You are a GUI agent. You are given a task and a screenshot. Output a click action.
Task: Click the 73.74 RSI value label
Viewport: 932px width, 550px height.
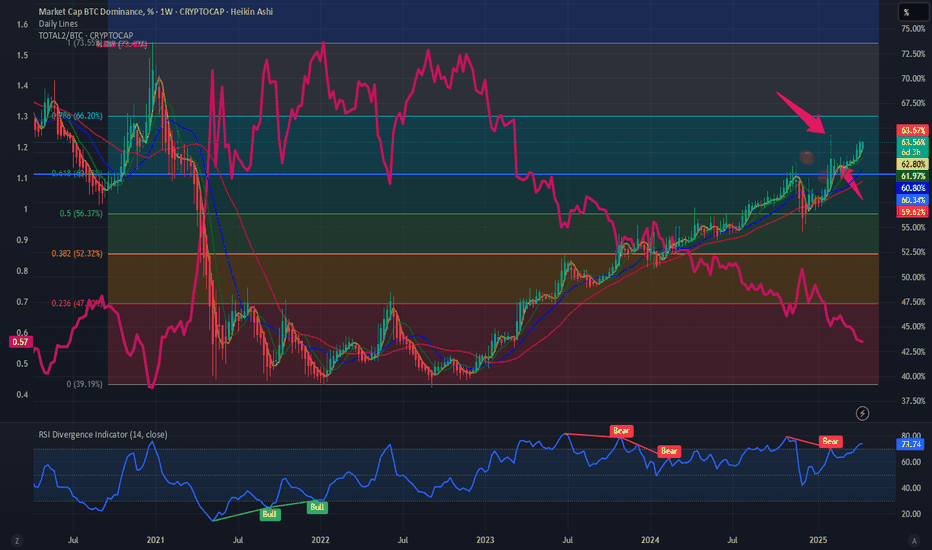click(x=911, y=444)
